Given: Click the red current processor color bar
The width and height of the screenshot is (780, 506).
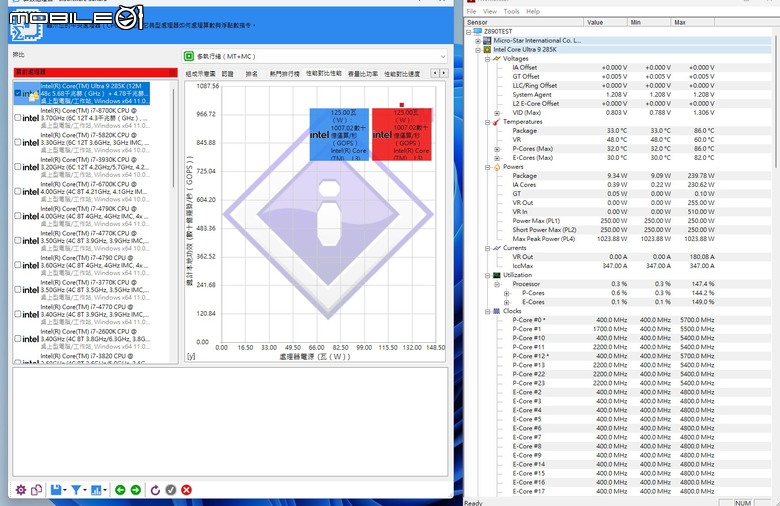Looking at the screenshot, I should (x=96, y=72).
